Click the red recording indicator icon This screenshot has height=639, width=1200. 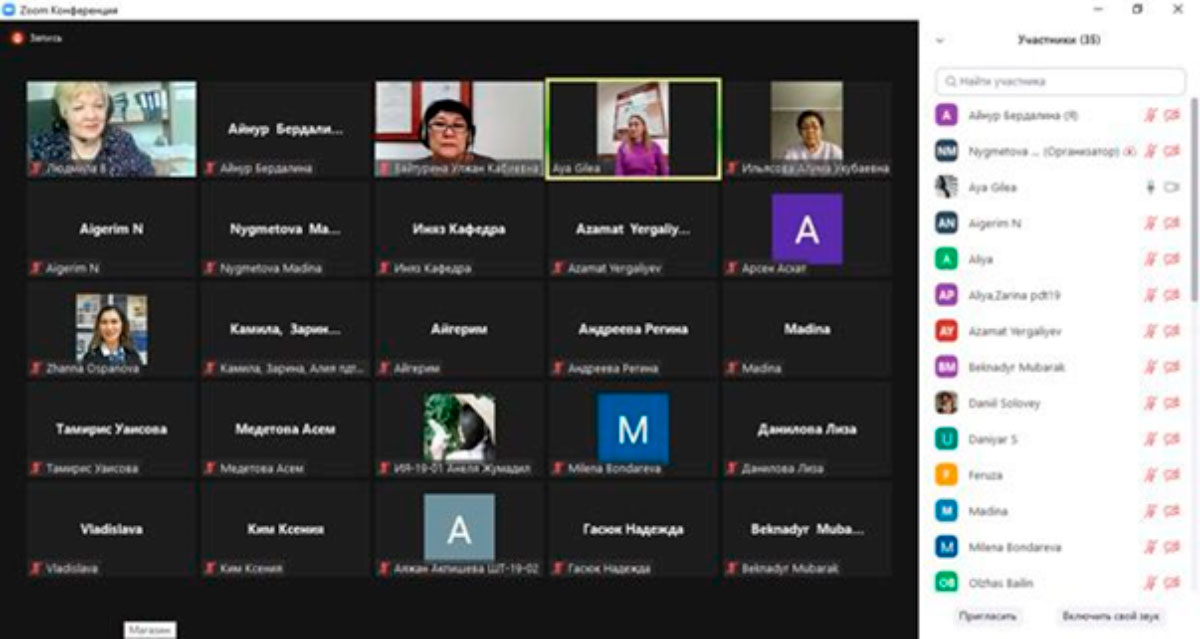pyautogui.click(x=16, y=38)
